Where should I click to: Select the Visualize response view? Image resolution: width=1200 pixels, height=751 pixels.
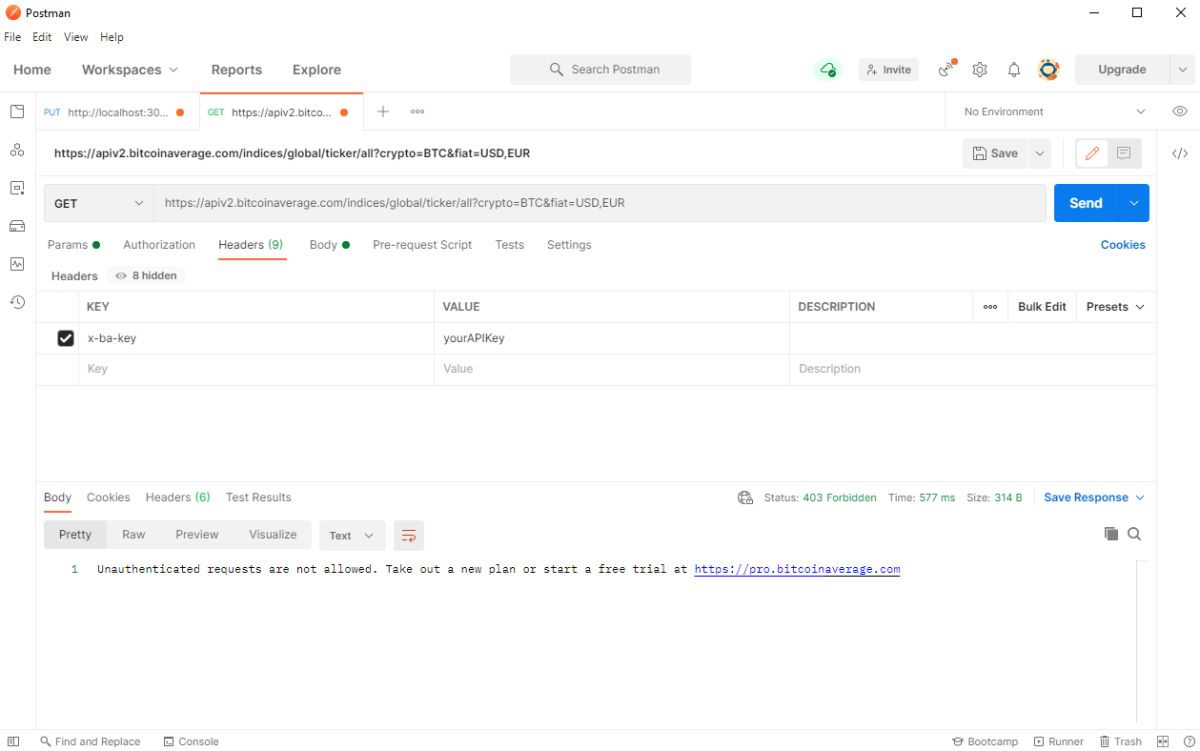(273, 535)
